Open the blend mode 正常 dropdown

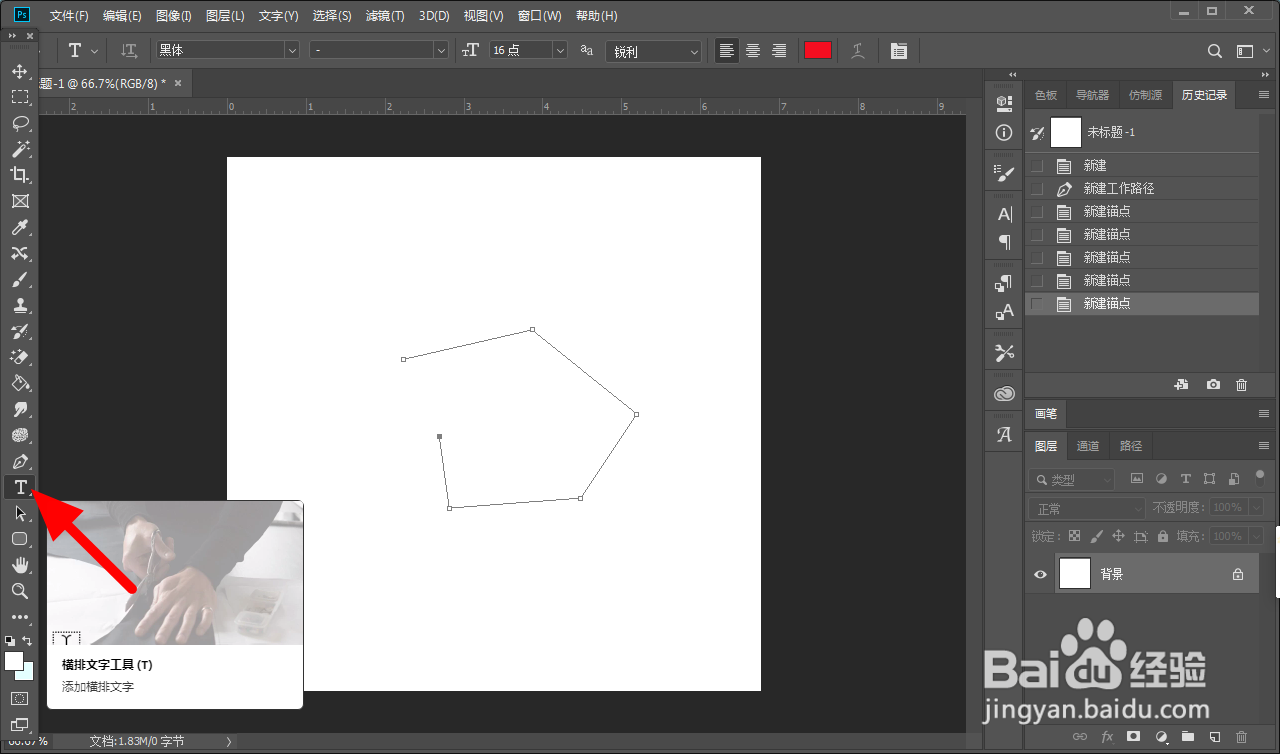coord(1086,508)
